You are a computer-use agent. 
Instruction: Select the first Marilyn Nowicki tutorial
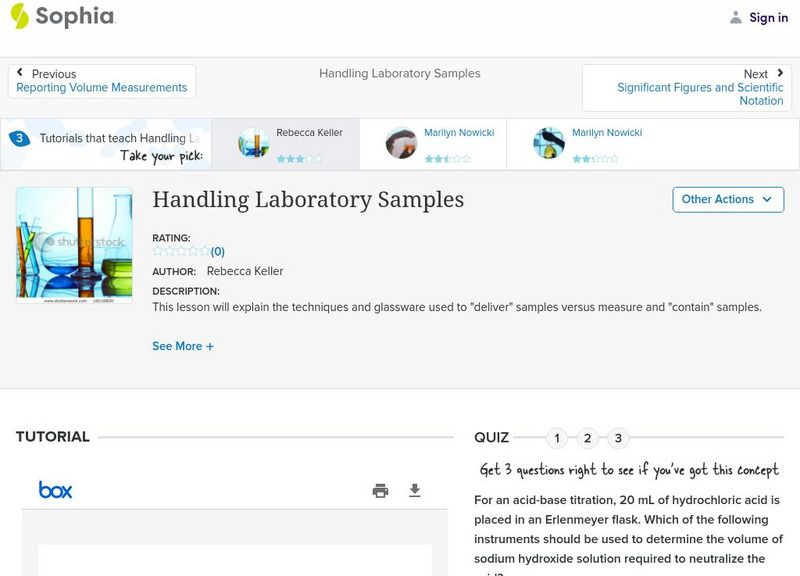pyautogui.click(x=432, y=144)
